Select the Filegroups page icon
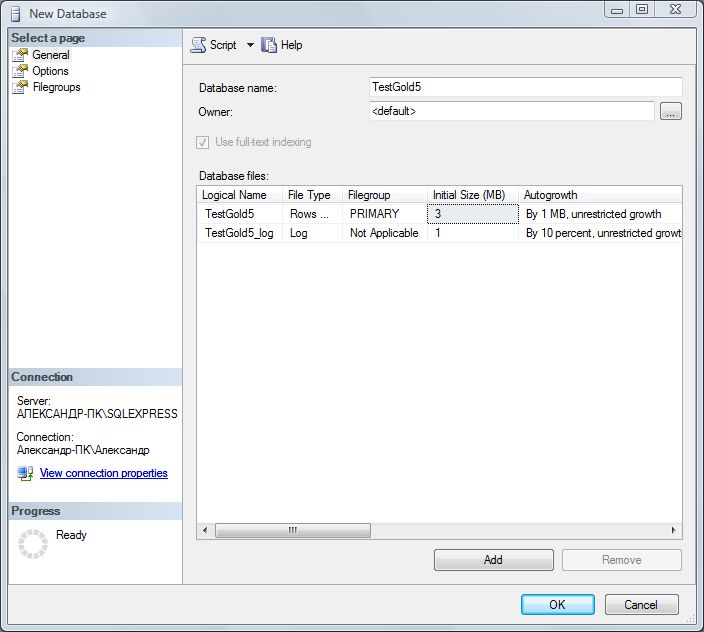The height and width of the screenshot is (632, 704). [x=20, y=87]
